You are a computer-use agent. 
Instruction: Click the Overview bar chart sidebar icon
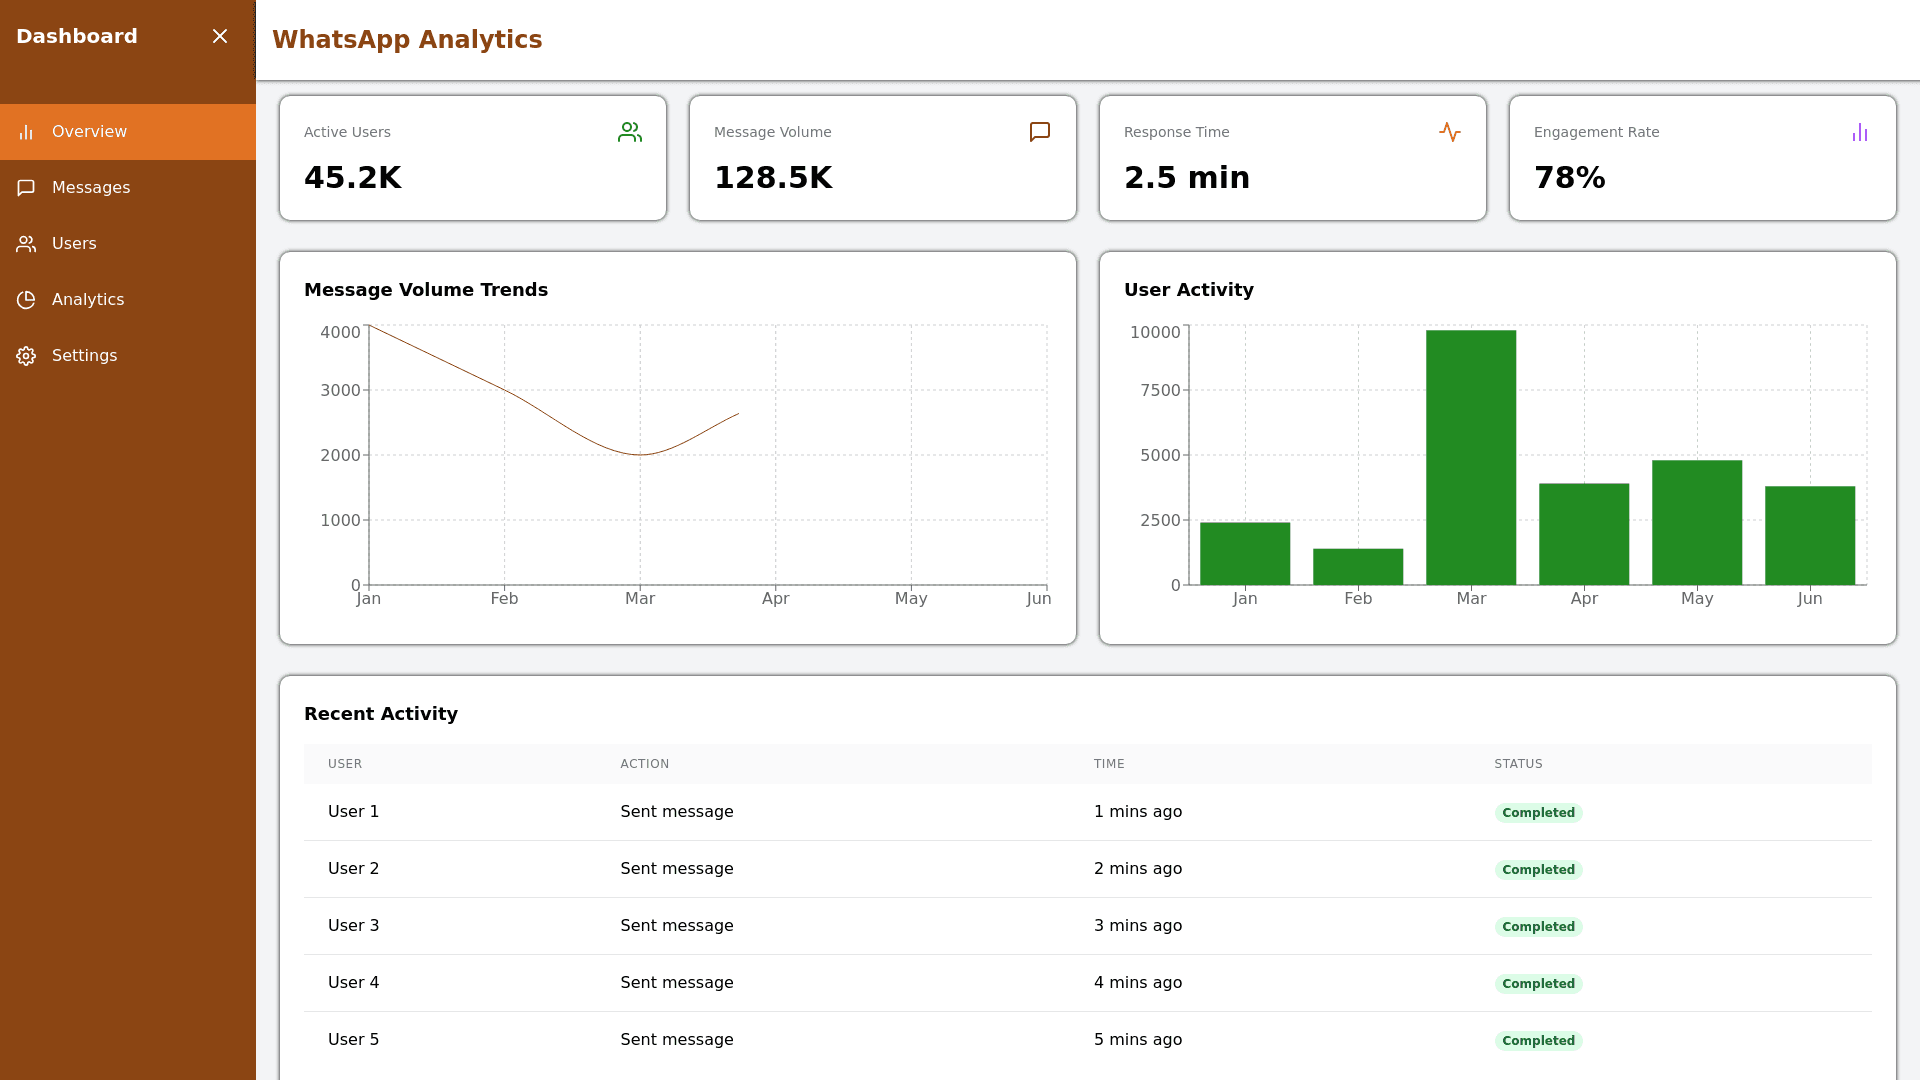(26, 132)
